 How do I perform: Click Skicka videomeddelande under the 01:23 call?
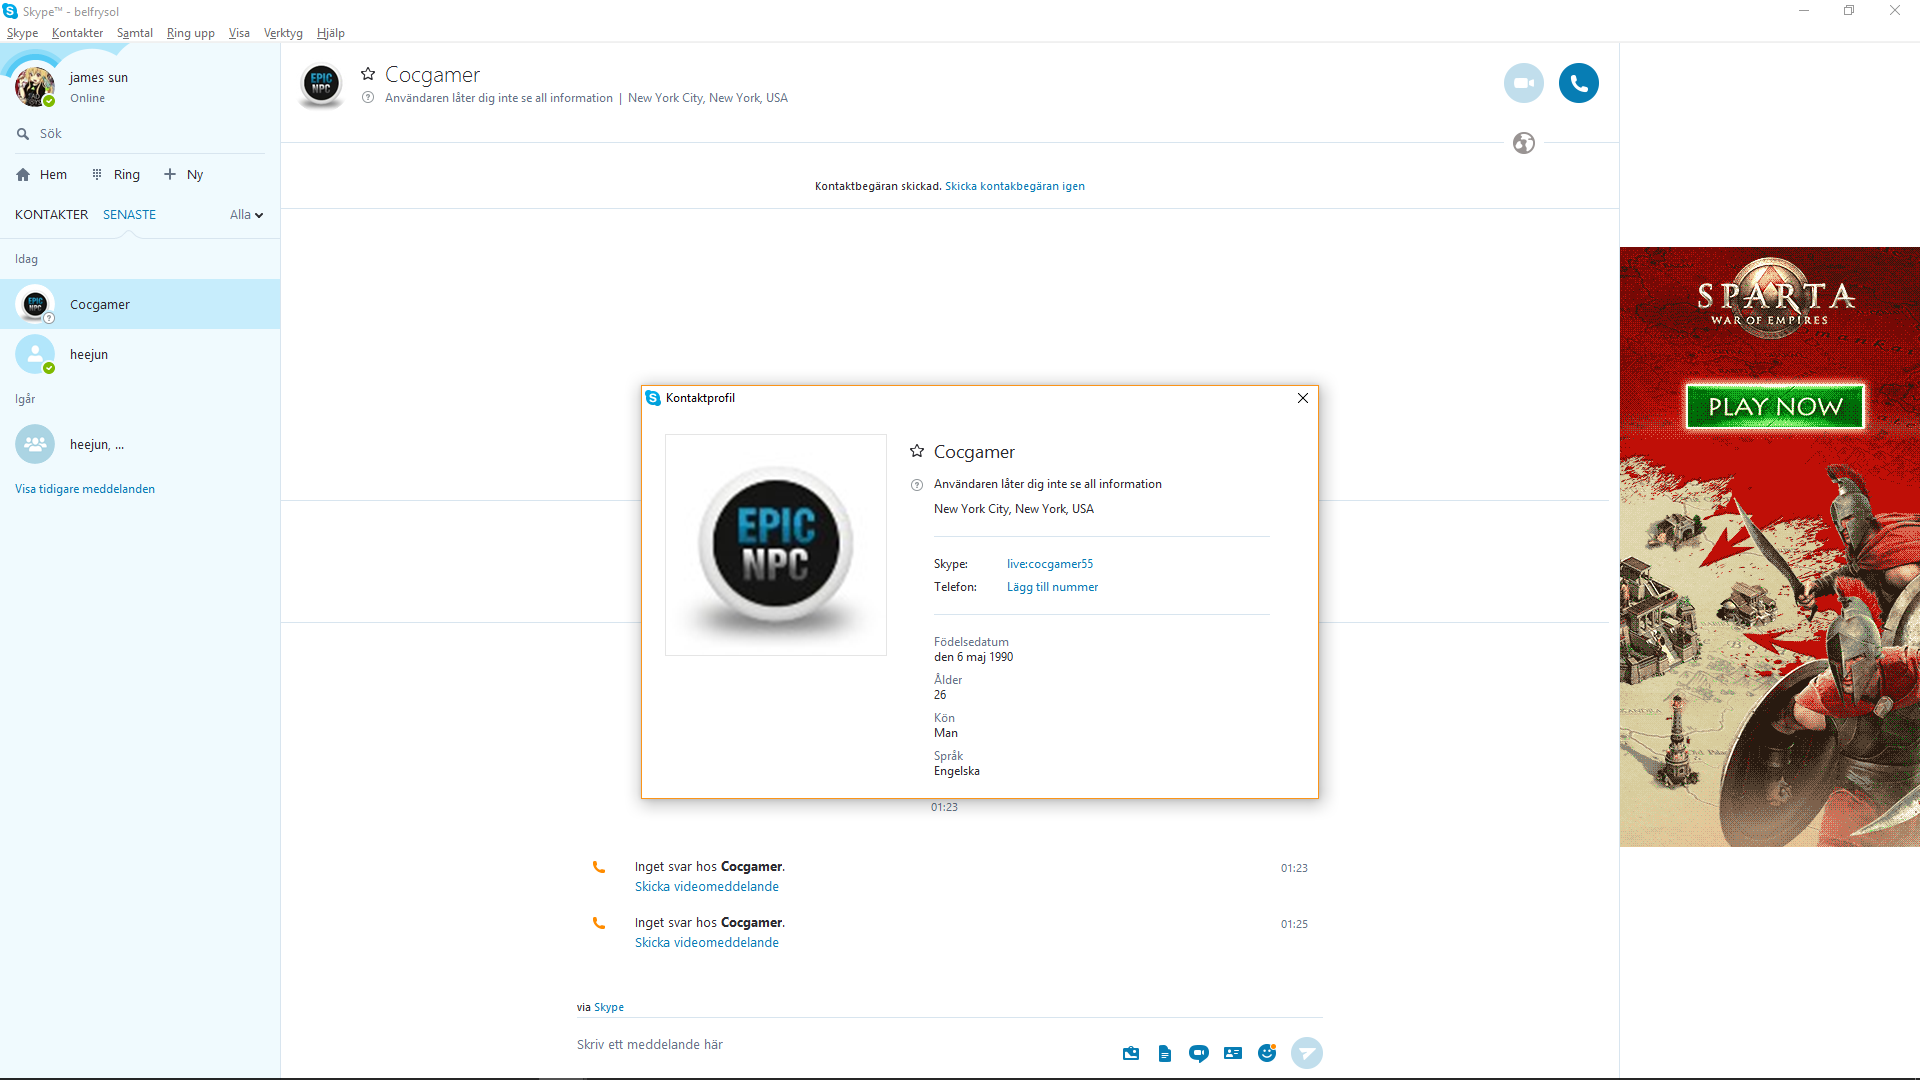(x=706, y=887)
